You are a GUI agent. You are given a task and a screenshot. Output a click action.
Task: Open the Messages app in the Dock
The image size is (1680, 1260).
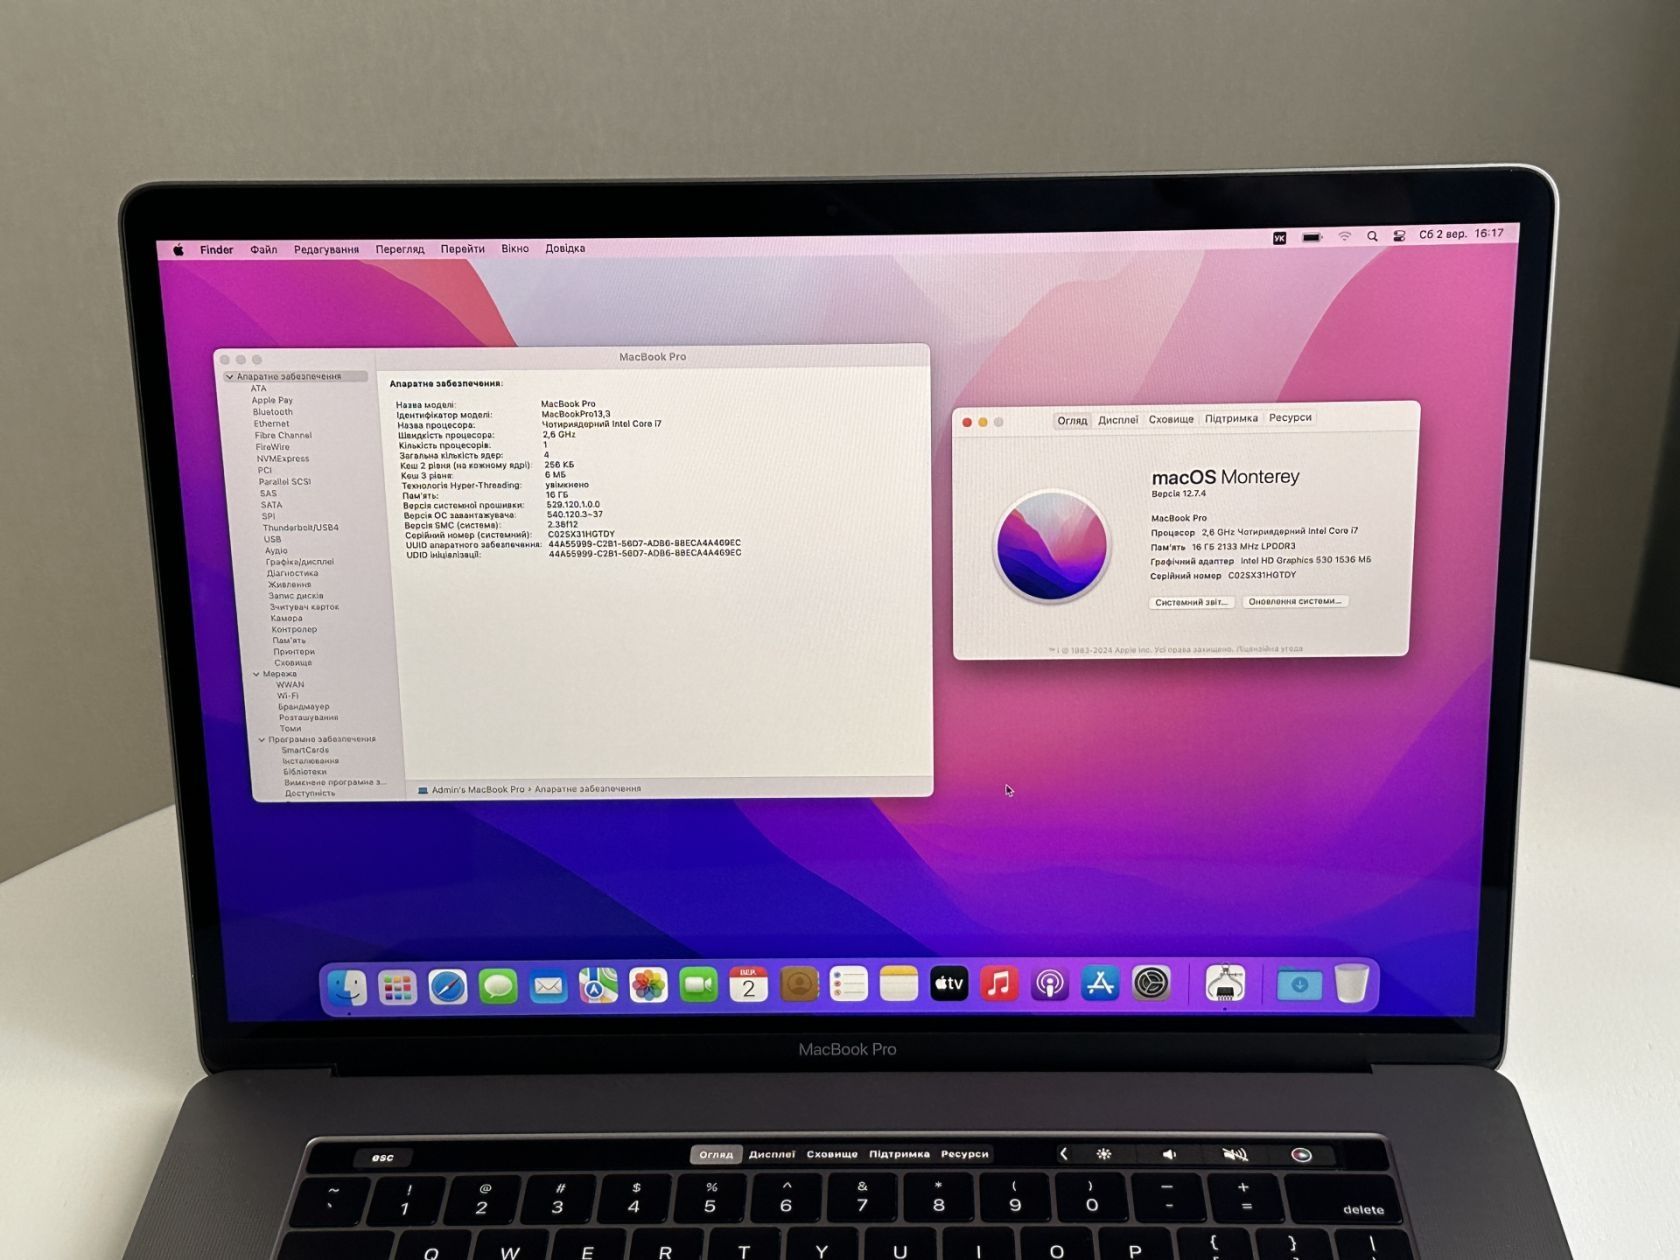[x=498, y=987]
